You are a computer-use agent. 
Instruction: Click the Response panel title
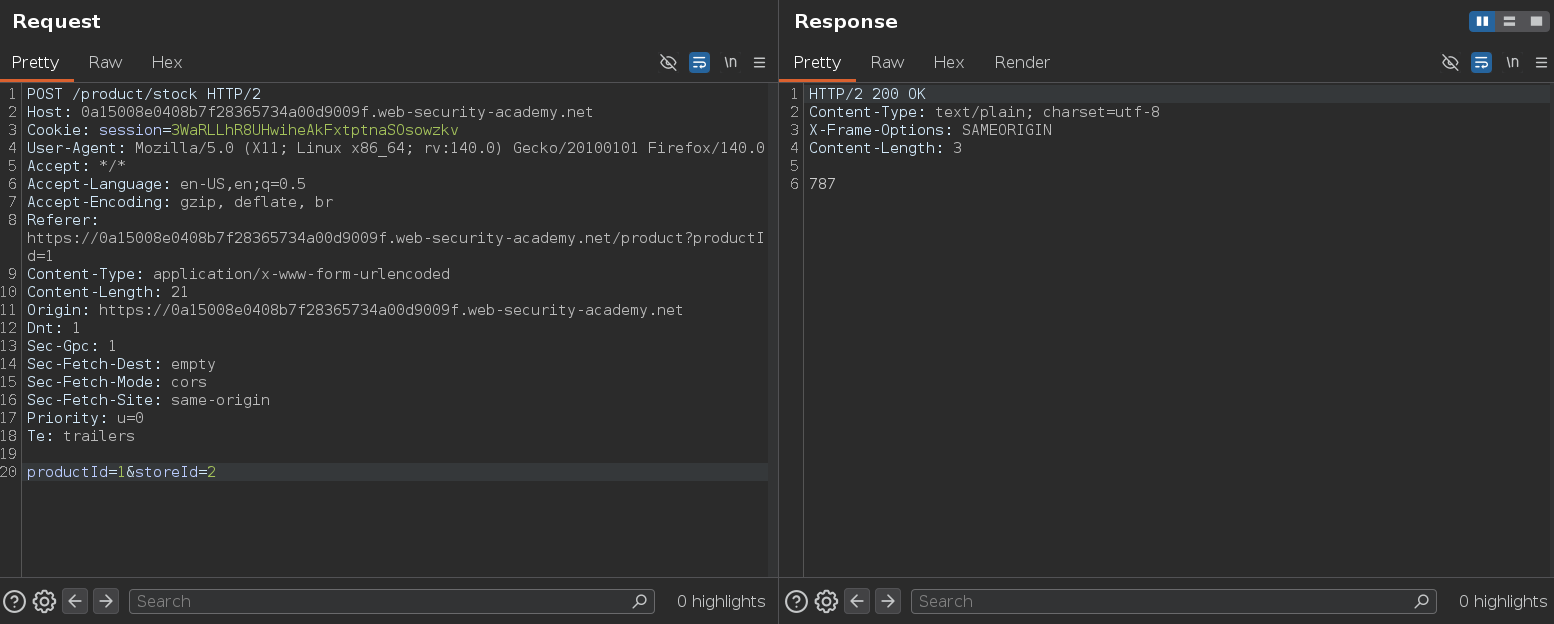pyautogui.click(x=846, y=21)
